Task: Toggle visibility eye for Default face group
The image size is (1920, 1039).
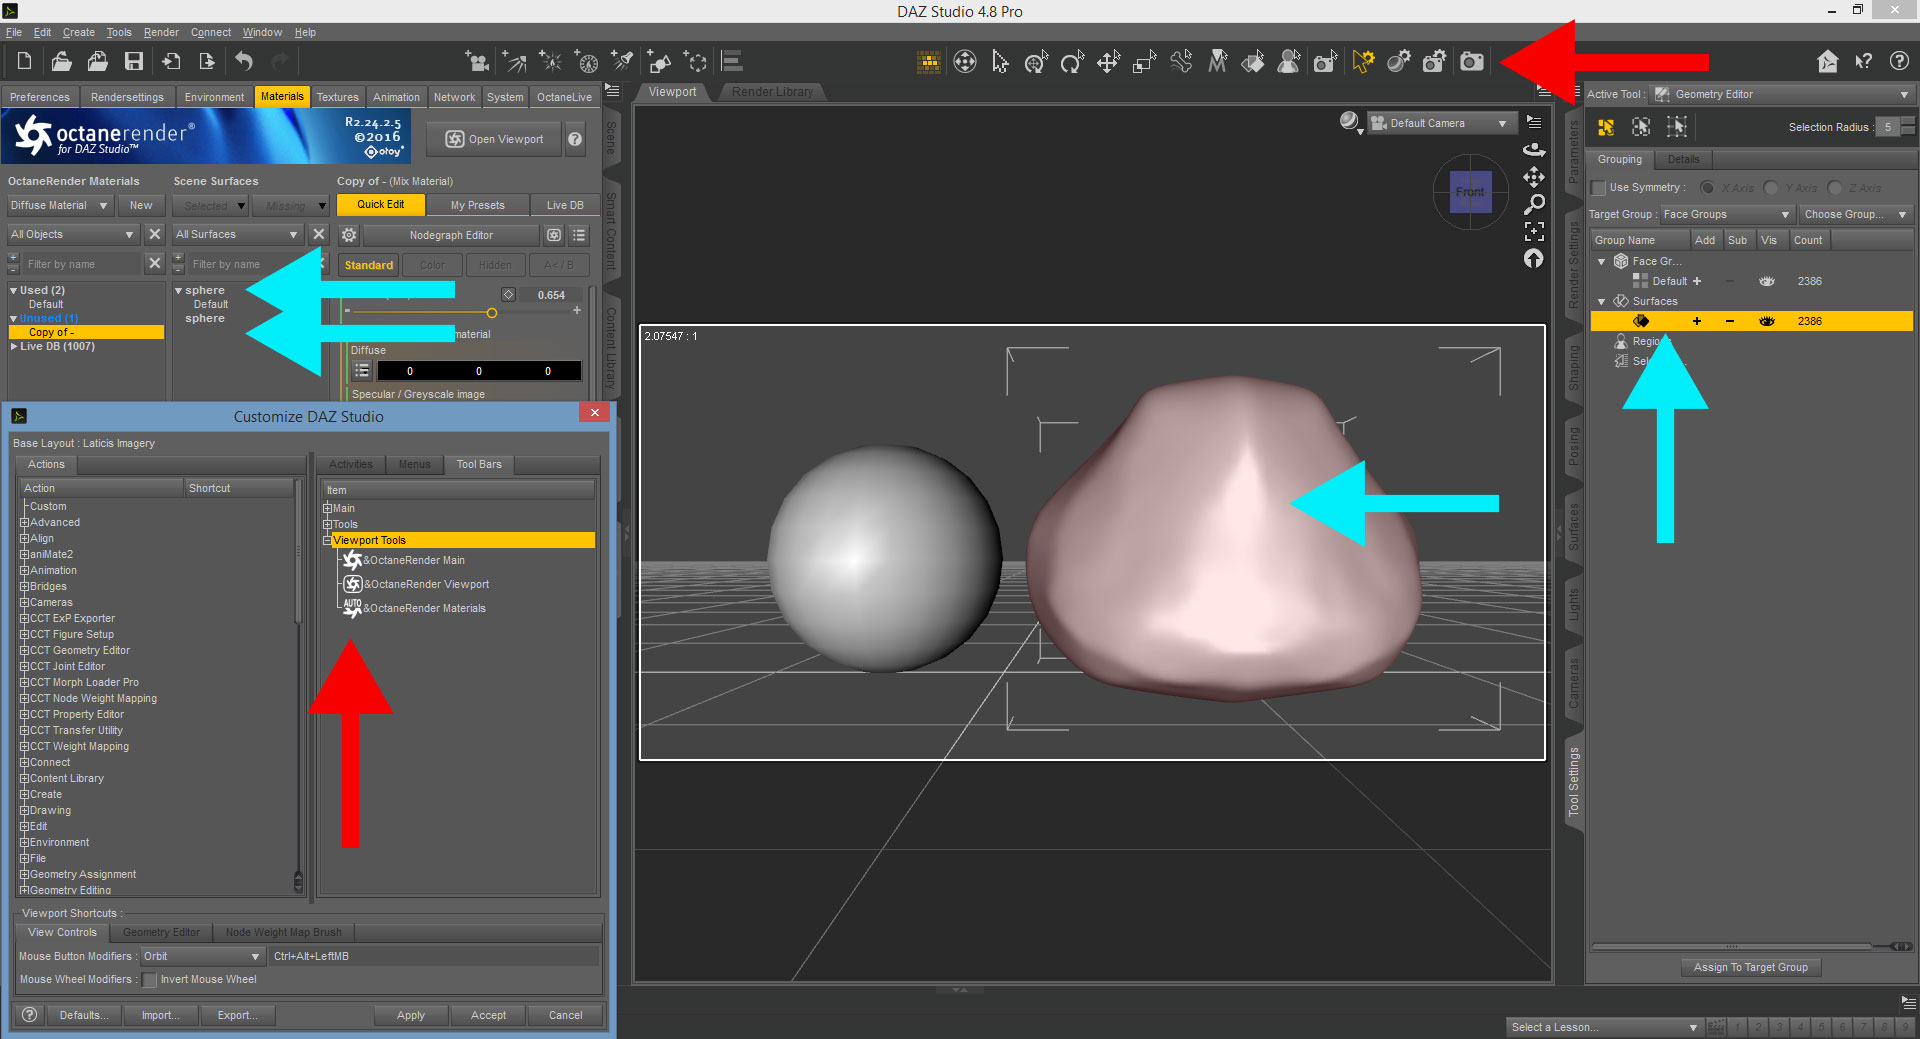Action: [1767, 281]
